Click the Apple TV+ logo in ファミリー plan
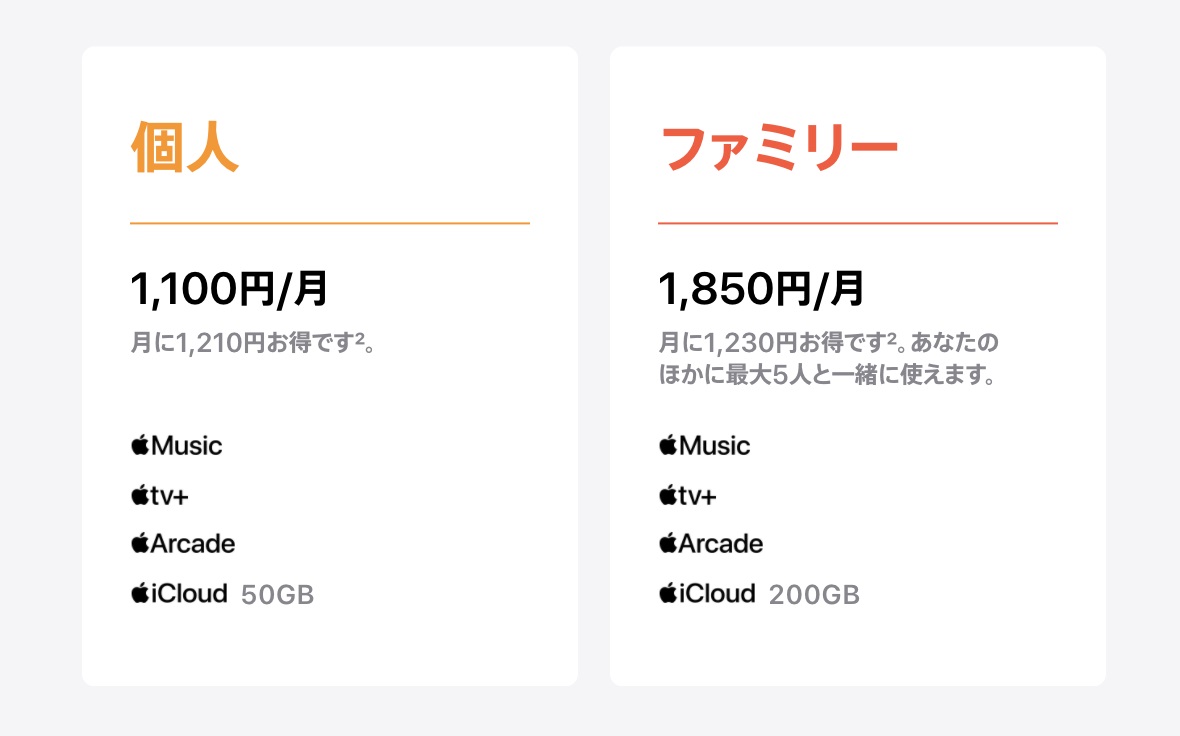The height and width of the screenshot is (736, 1180). coord(687,495)
